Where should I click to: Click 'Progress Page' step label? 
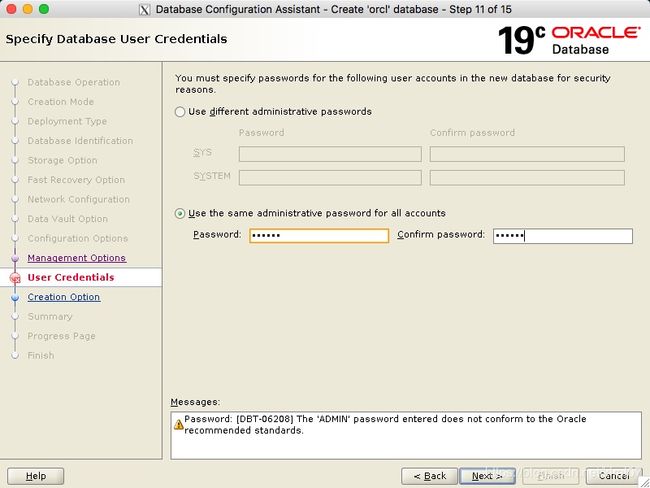(61, 336)
